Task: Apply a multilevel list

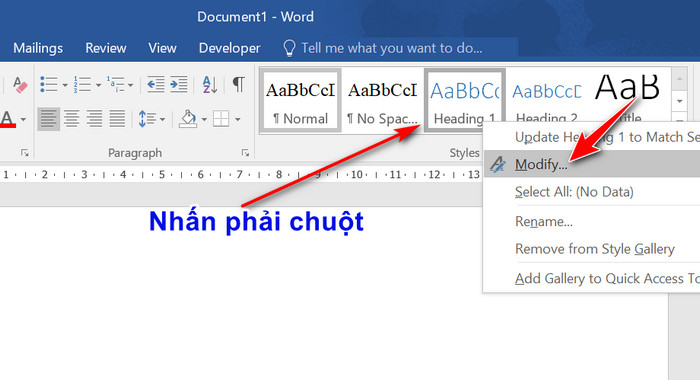Action: 116,84
